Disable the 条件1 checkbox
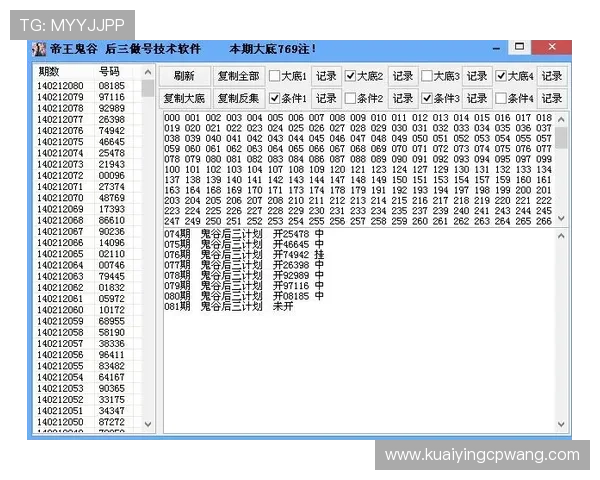This screenshot has width=600, height=480. click(275, 98)
